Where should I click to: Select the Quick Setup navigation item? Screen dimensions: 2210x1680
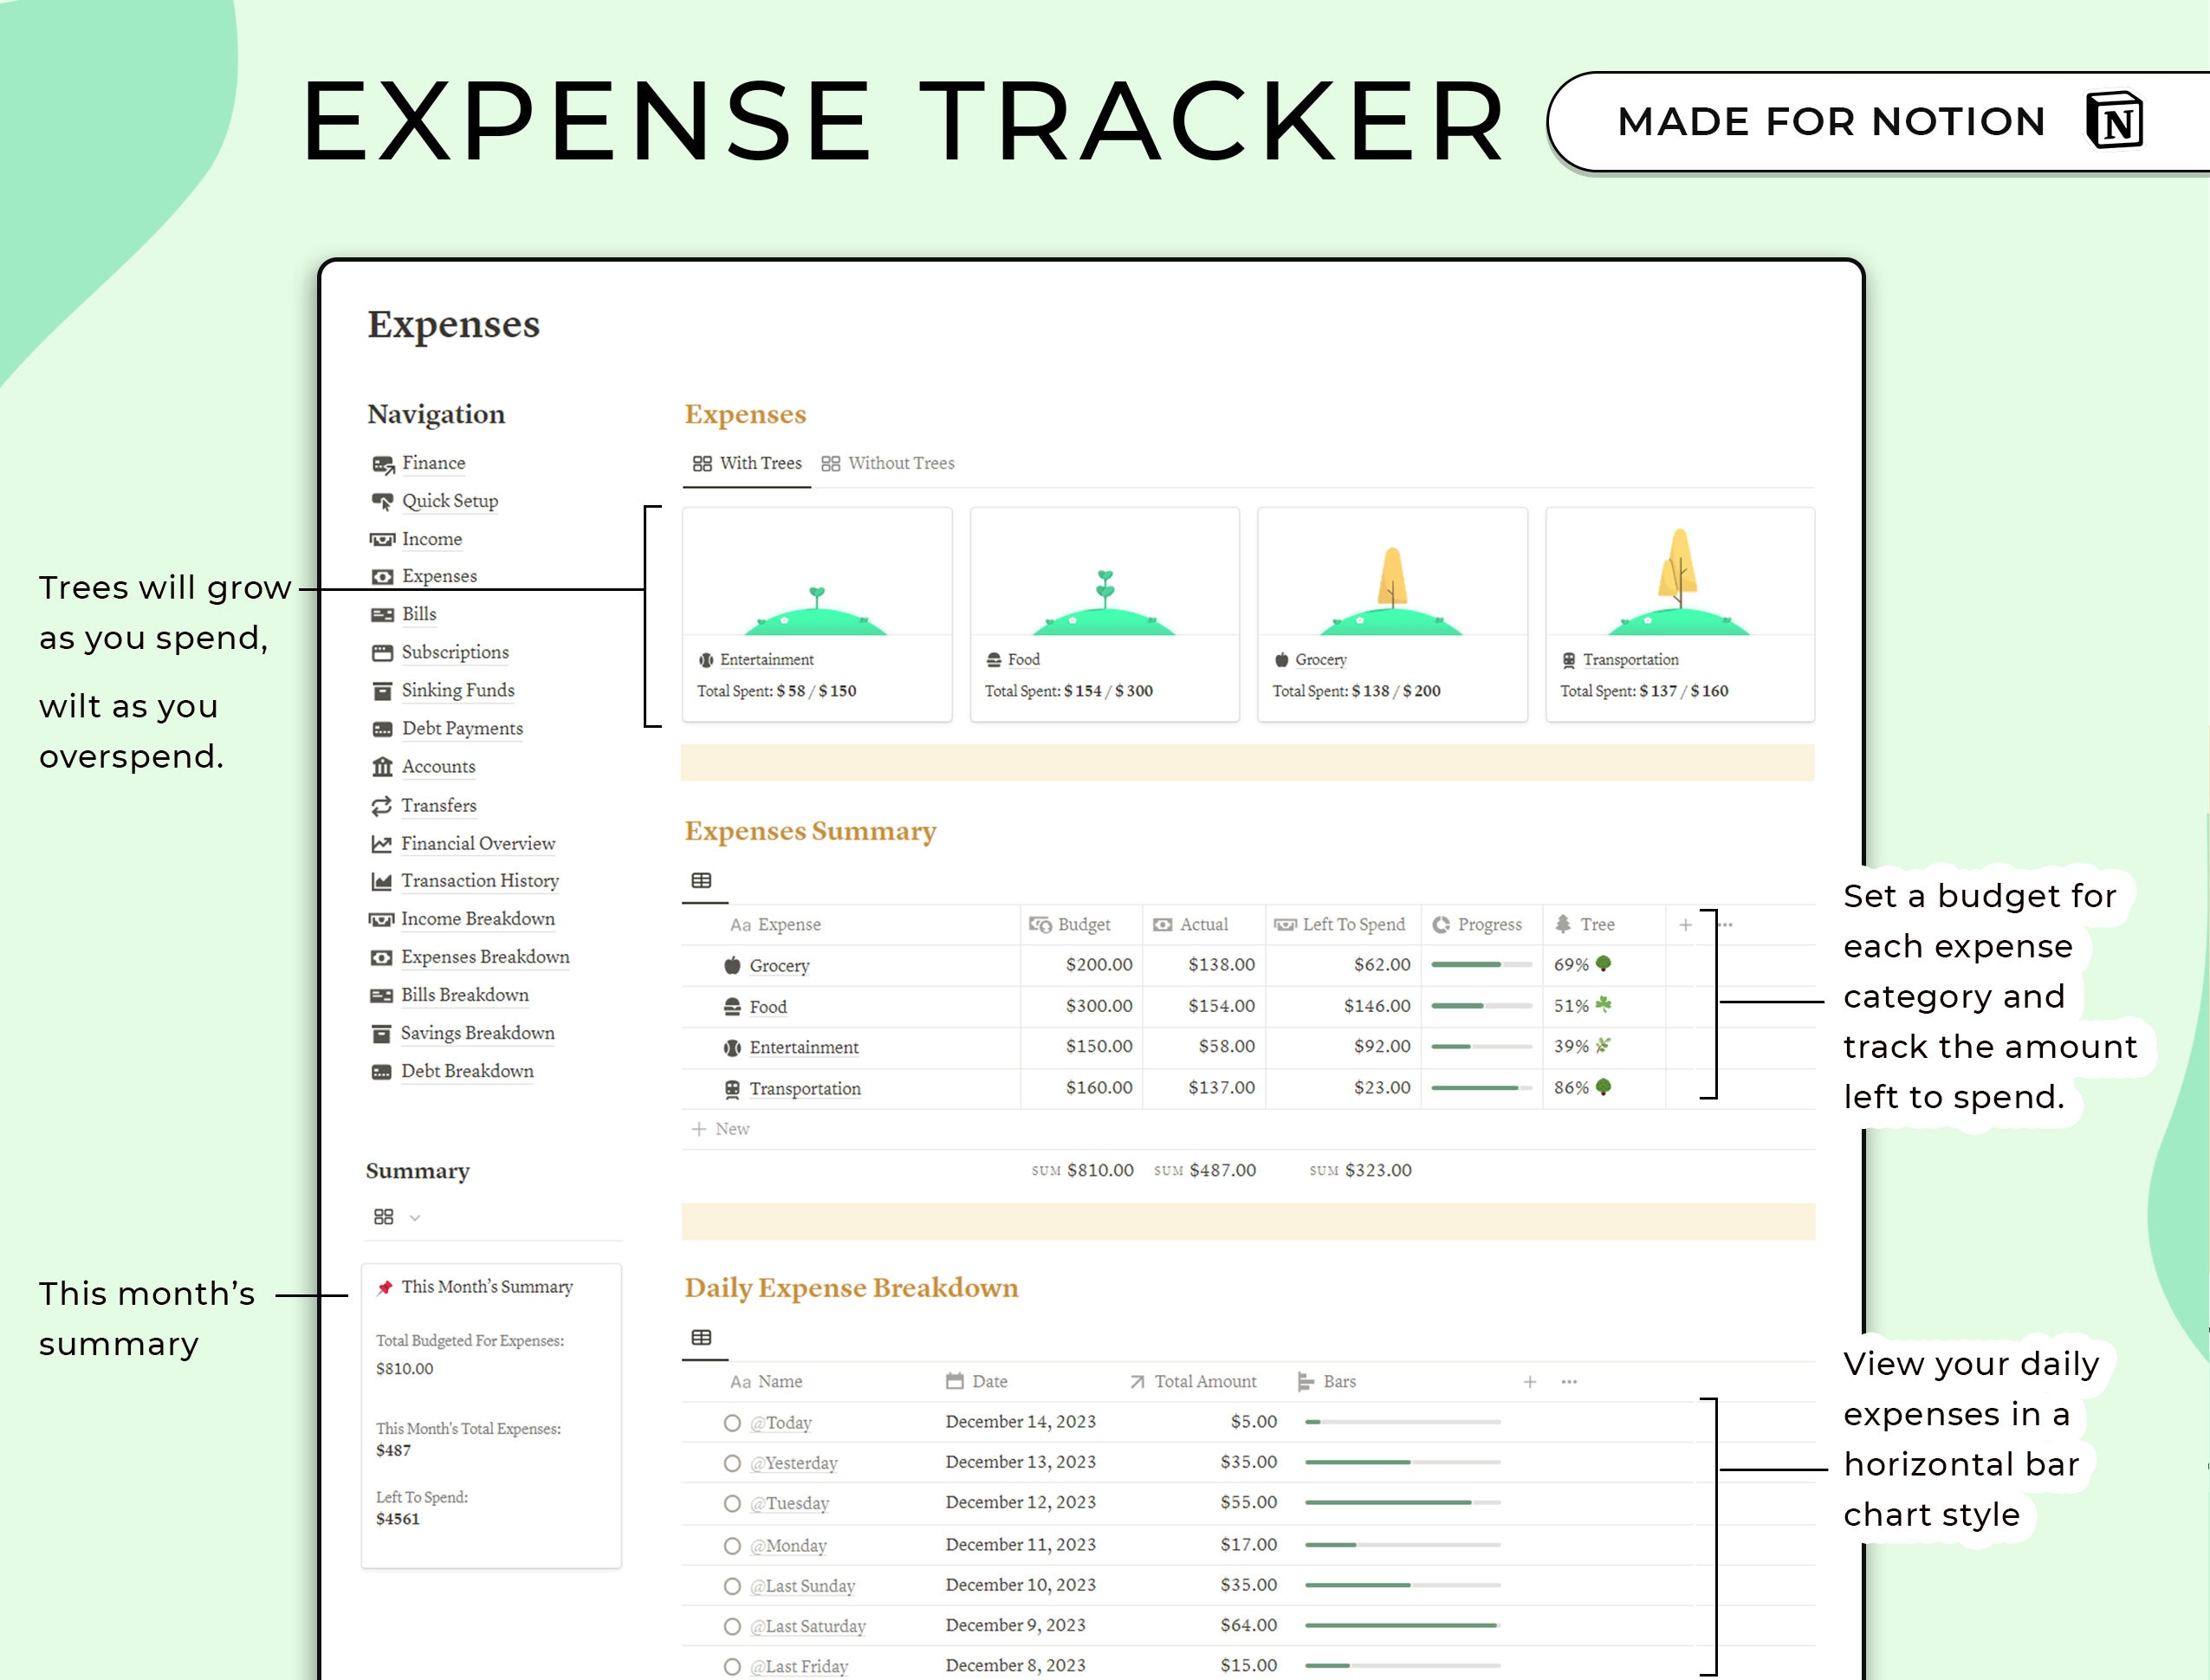tap(449, 501)
